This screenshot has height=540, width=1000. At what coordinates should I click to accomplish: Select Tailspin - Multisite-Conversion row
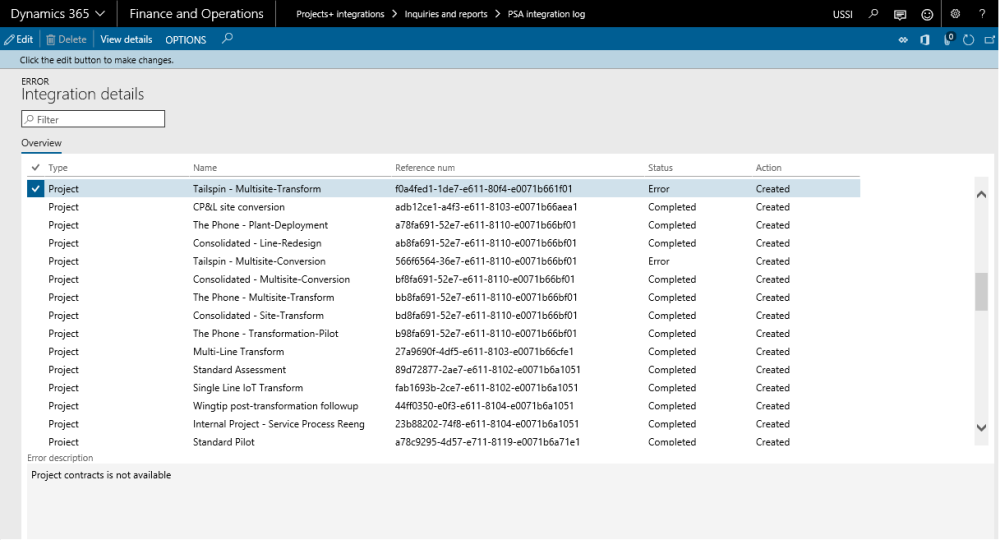tap(443, 261)
